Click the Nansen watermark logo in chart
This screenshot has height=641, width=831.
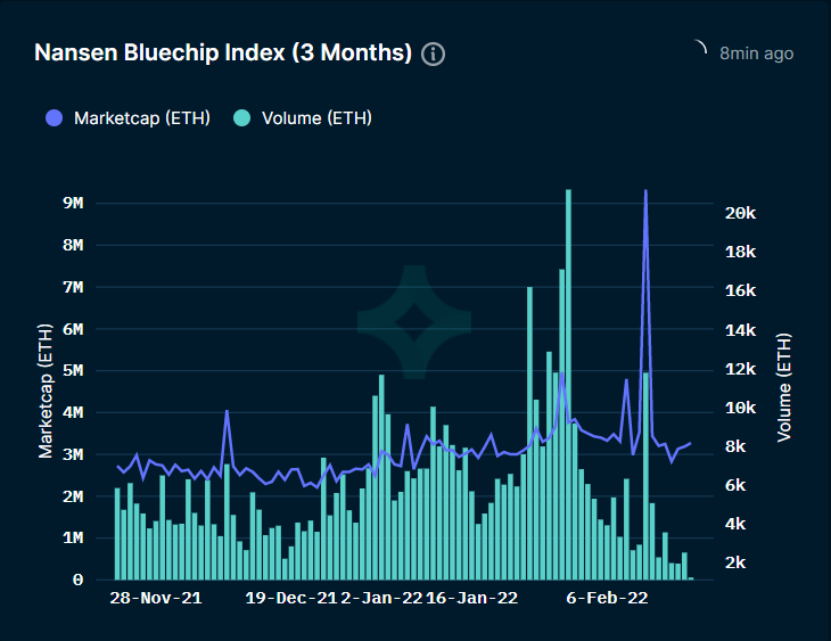click(x=414, y=322)
